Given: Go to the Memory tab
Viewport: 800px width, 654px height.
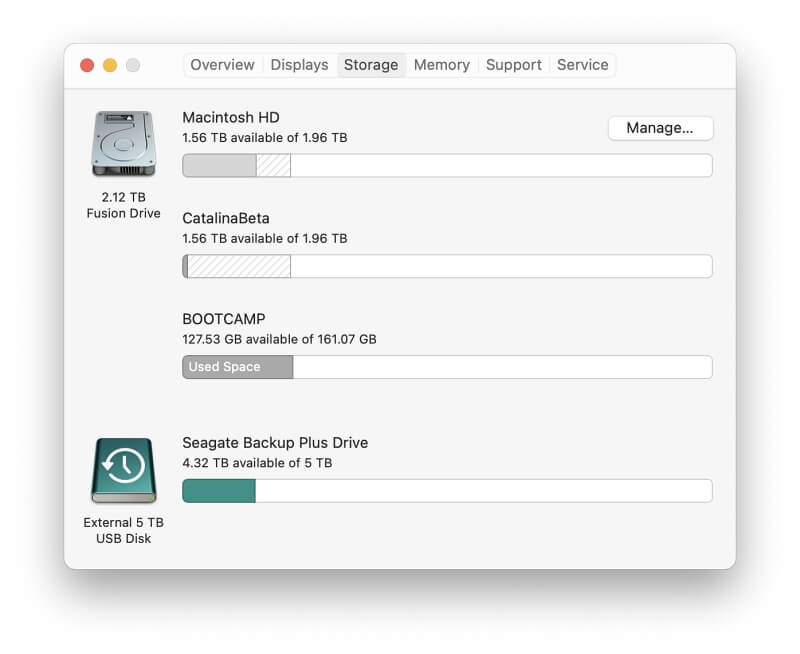Looking at the screenshot, I should click(x=442, y=65).
